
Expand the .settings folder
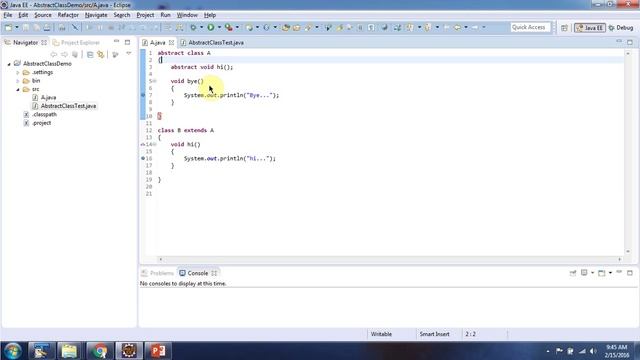18,73
